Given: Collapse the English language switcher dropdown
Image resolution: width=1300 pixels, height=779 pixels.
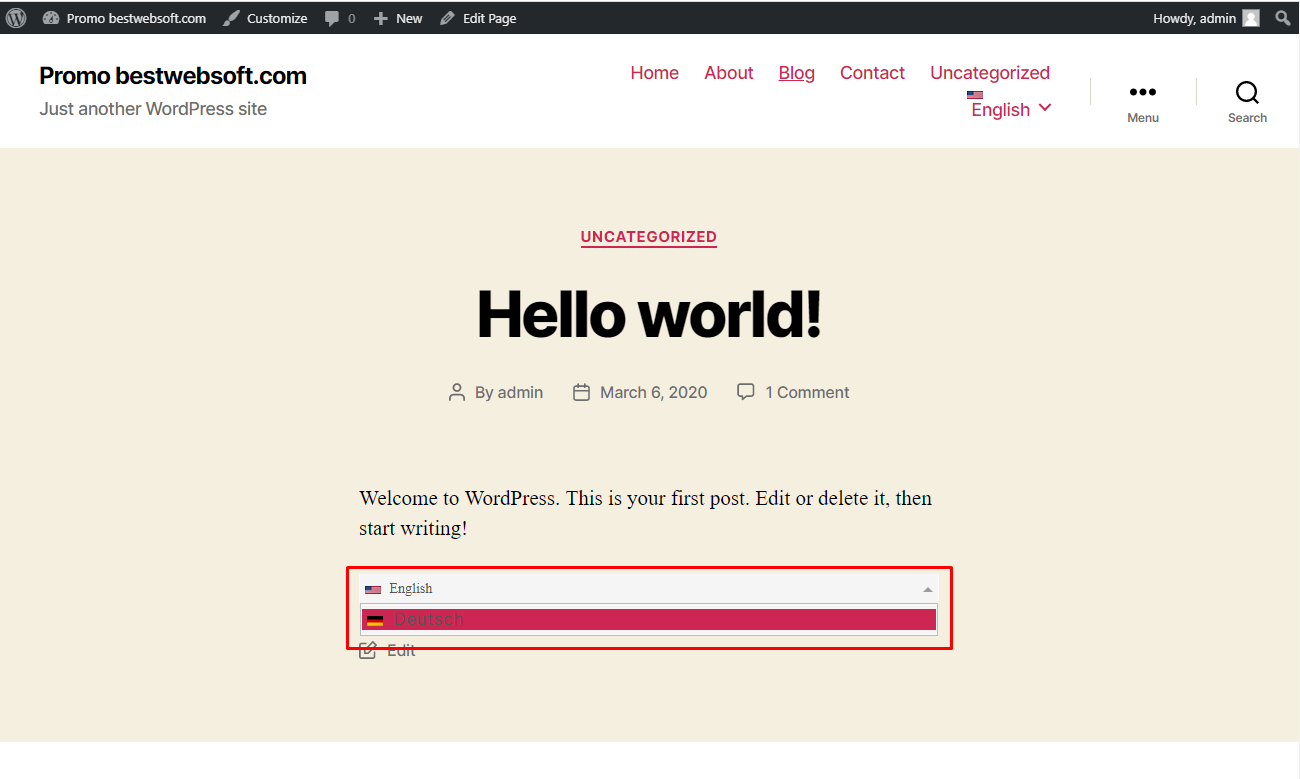Looking at the screenshot, I should click(x=649, y=589).
